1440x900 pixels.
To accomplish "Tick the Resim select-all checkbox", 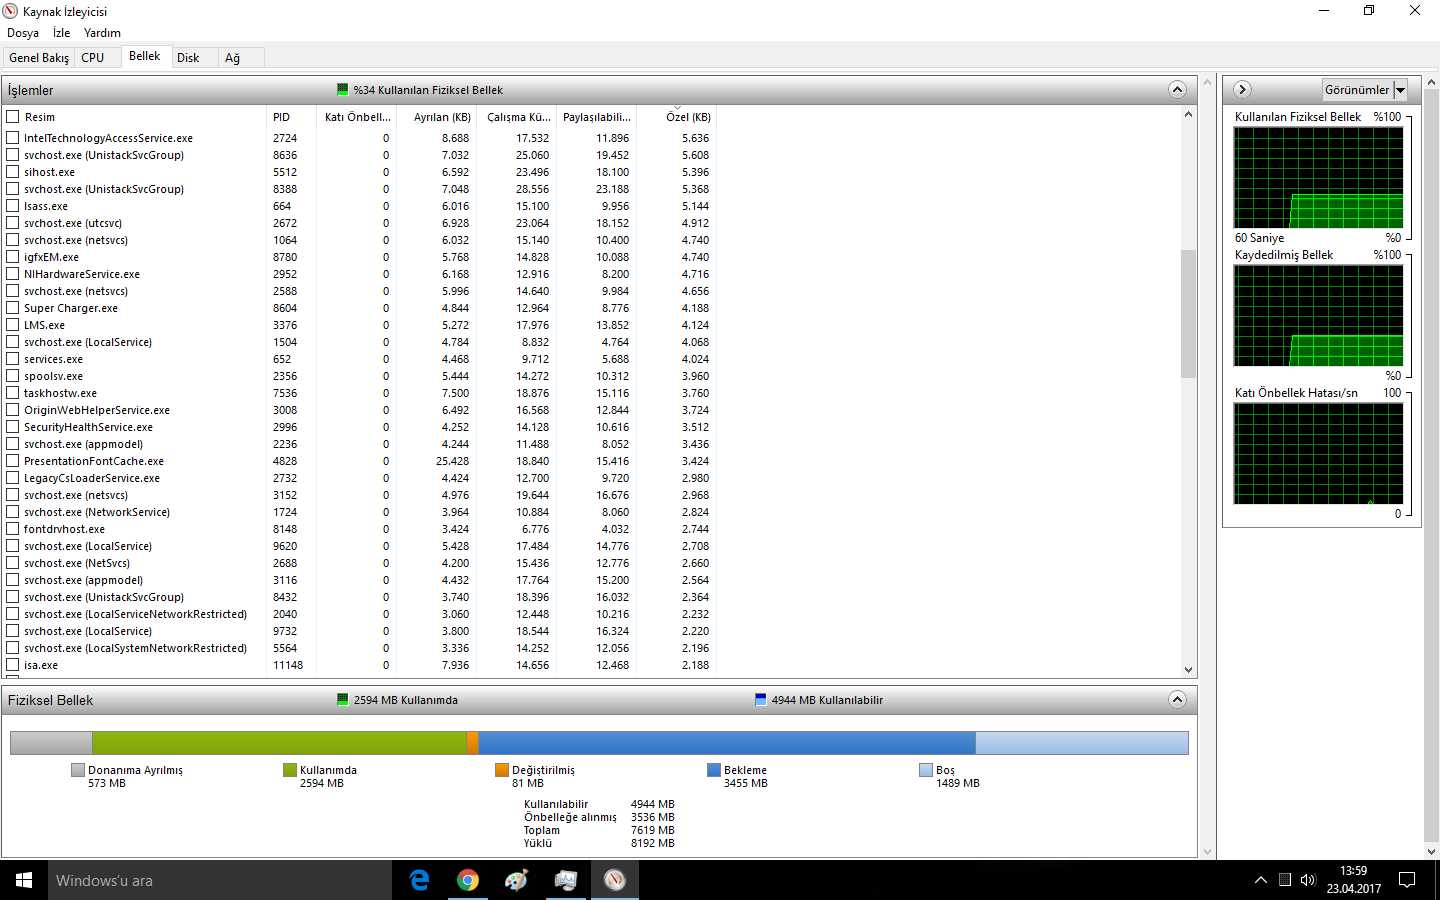I will click(13, 117).
